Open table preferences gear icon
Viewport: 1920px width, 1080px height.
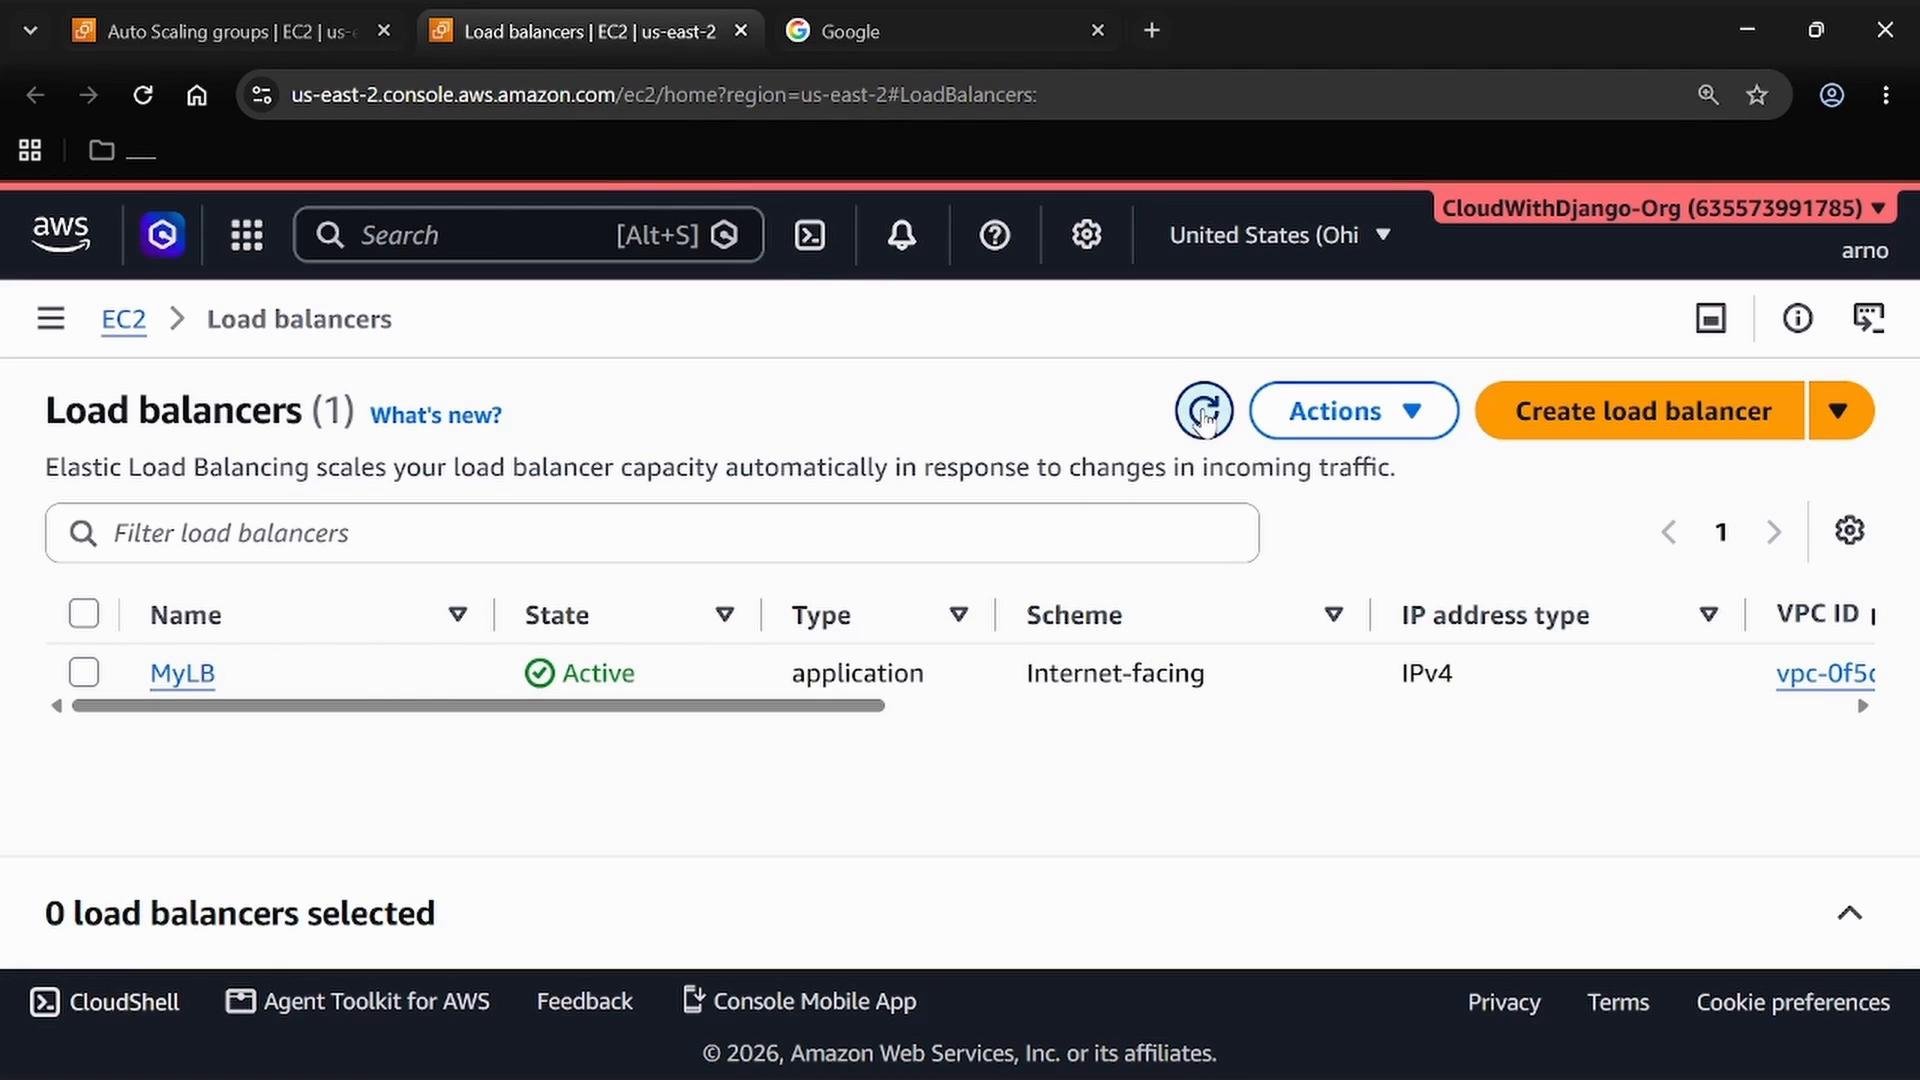(1849, 531)
